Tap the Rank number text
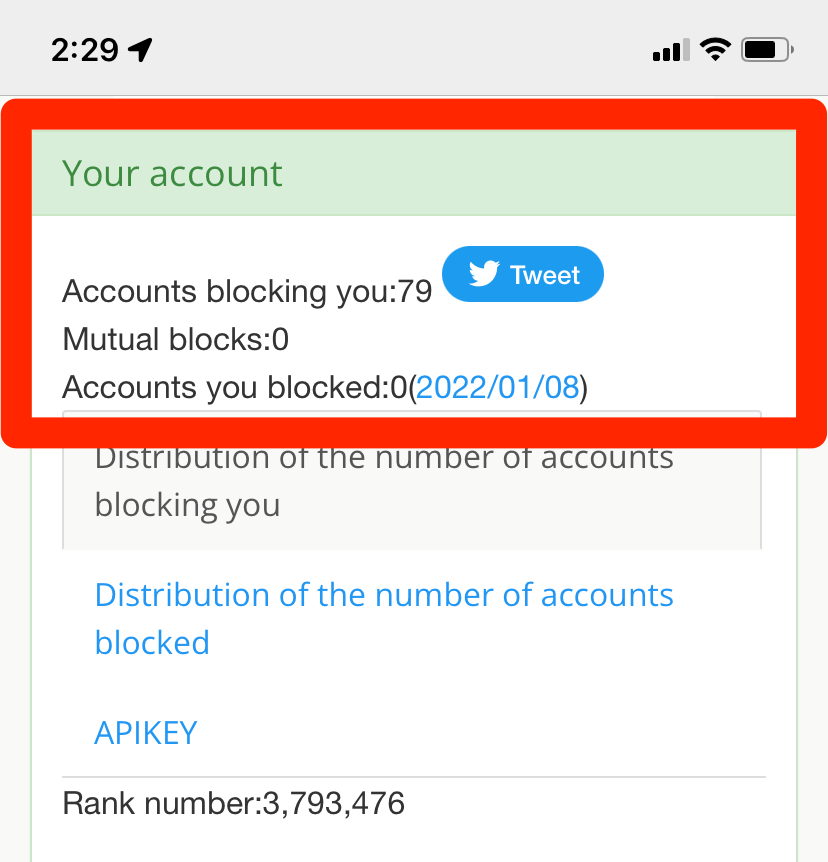Screen dimensions: 828x862 [234, 803]
